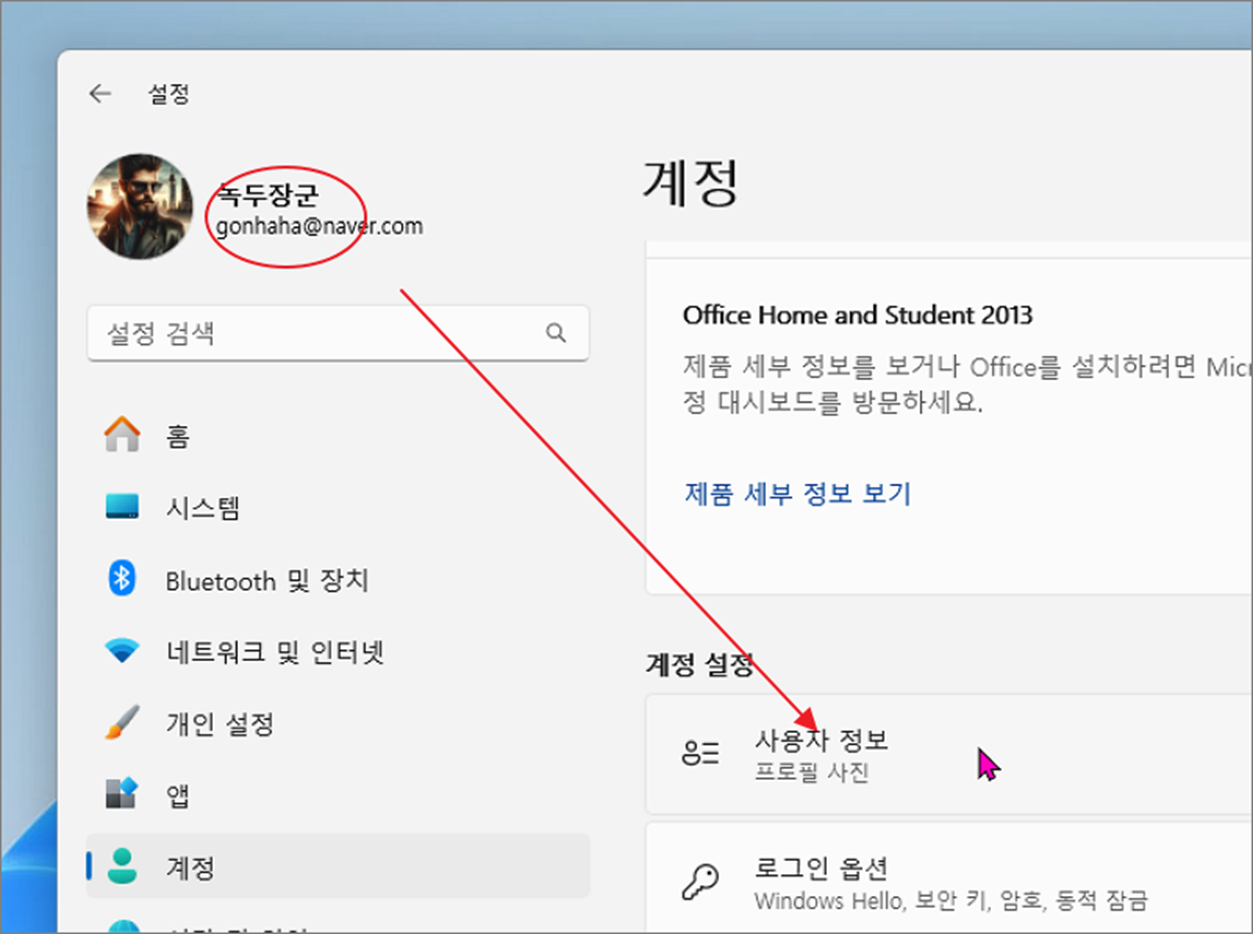Click the key icon of 로그인 옵션
This screenshot has height=934, width=1253.
tap(700, 882)
